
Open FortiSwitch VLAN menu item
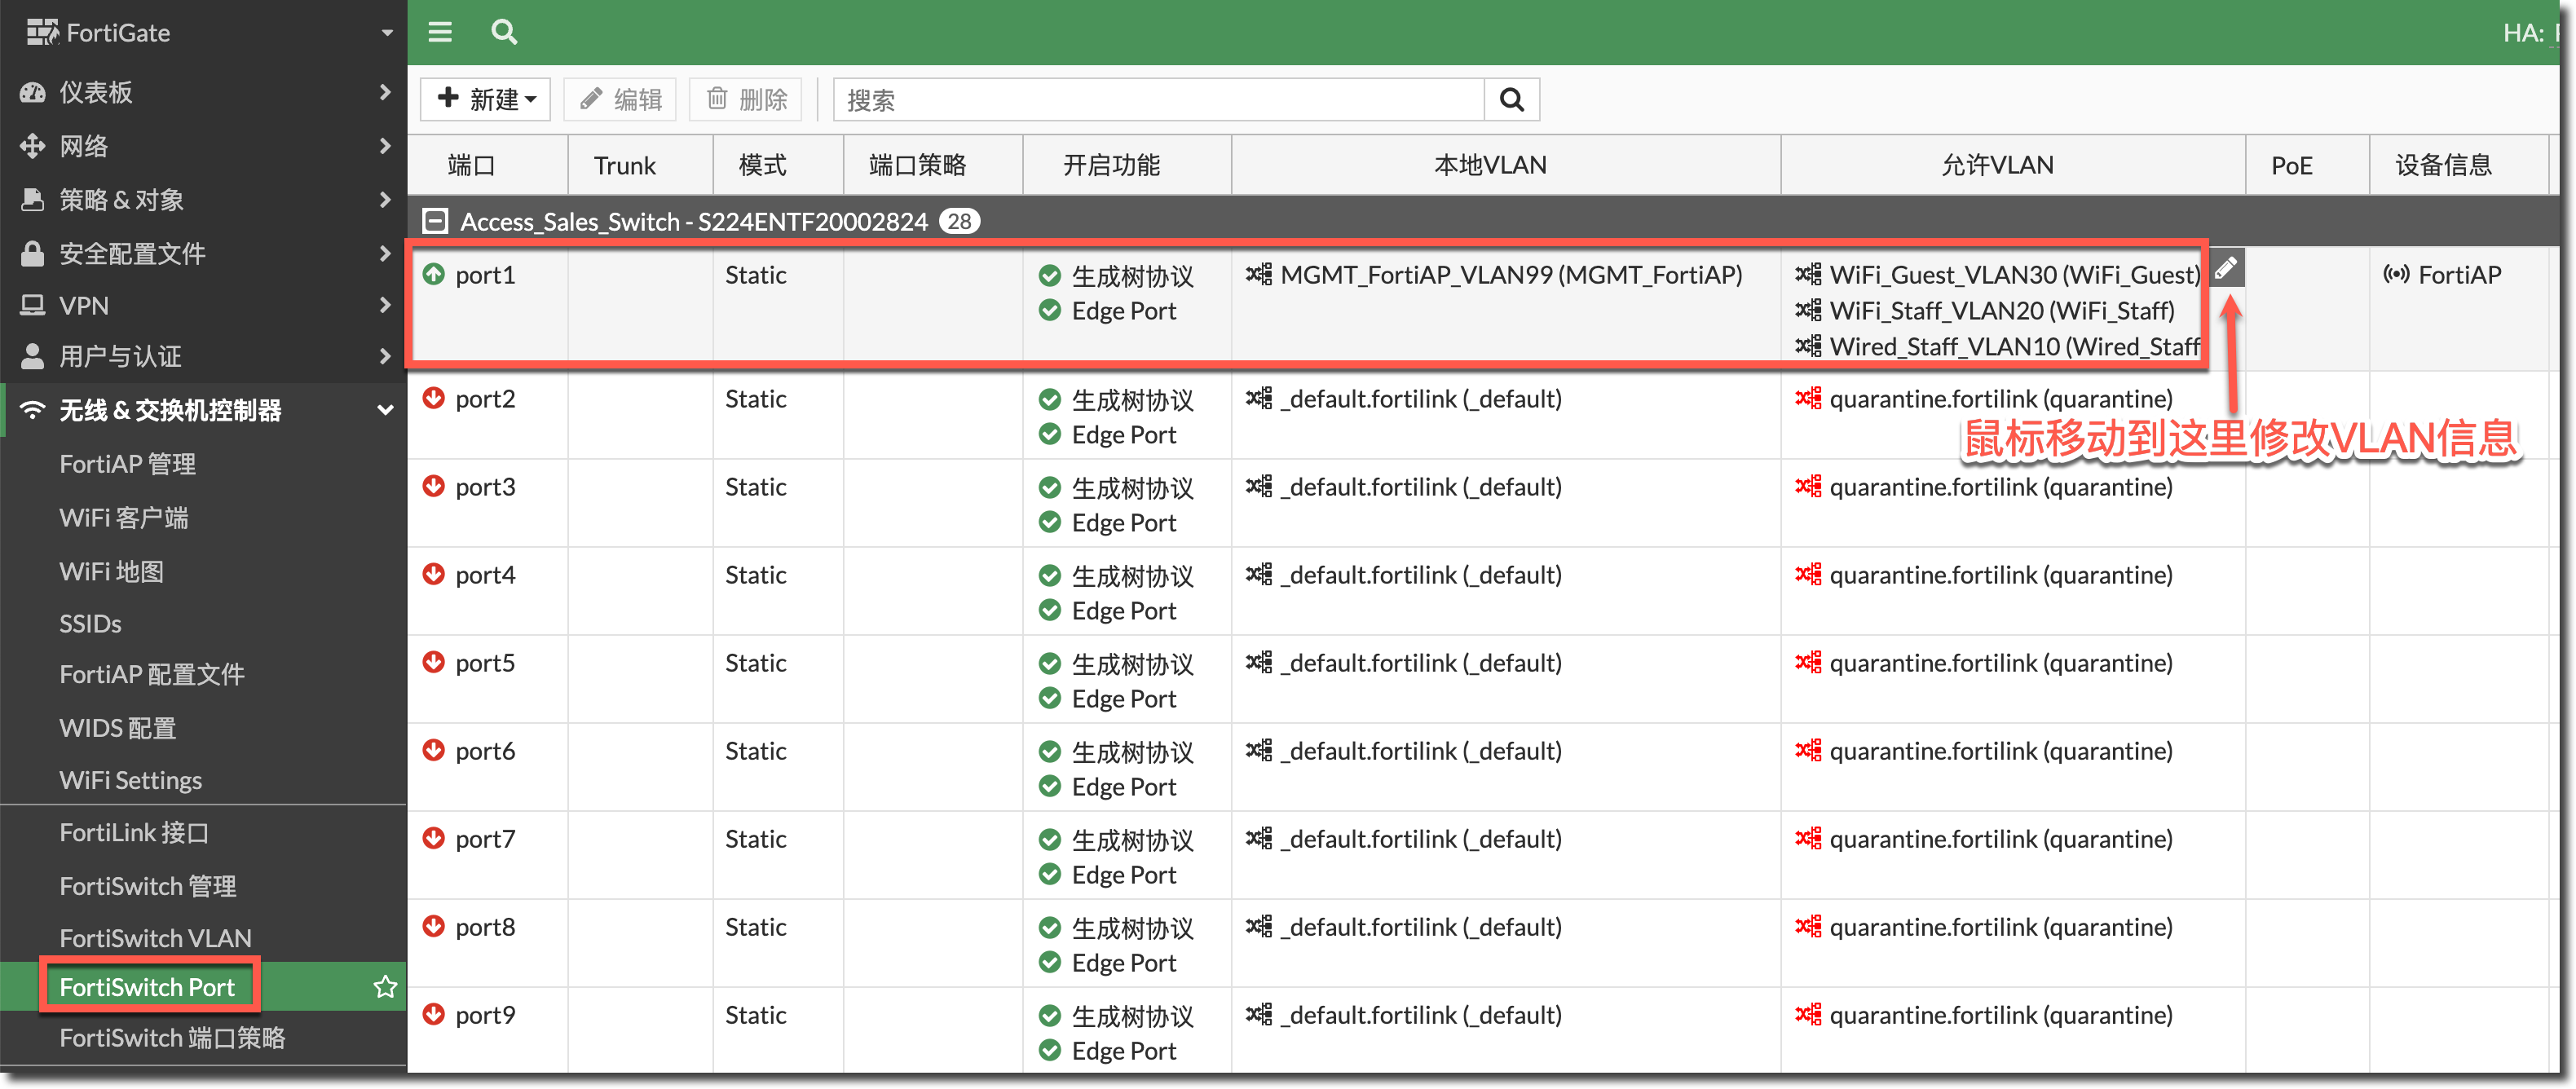155,938
